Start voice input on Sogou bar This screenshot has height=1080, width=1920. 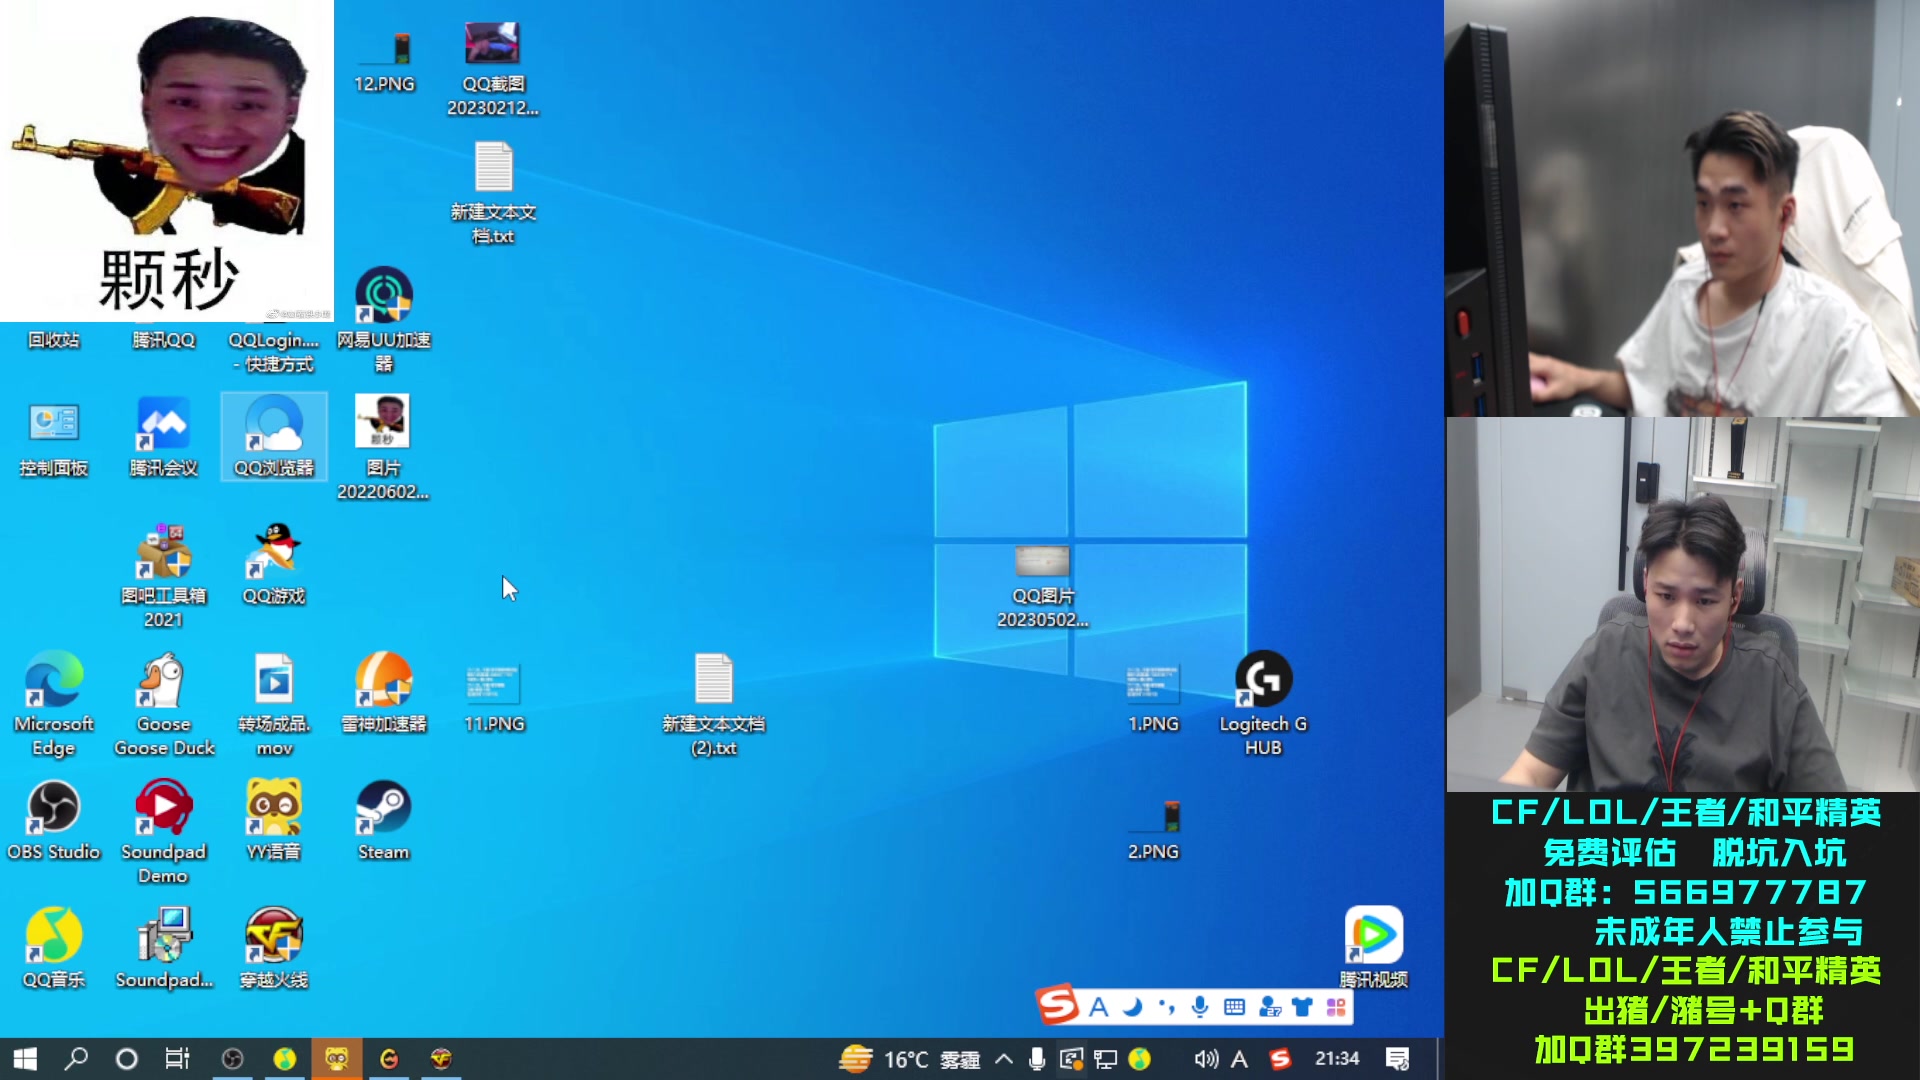1200,1007
